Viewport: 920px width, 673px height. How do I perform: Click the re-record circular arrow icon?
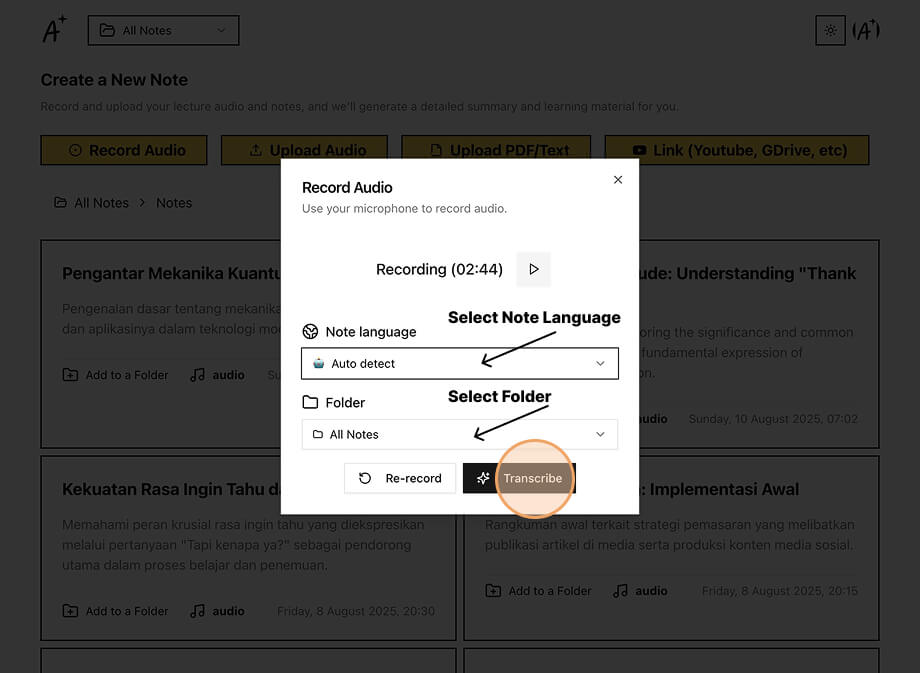(x=365, y=478)
